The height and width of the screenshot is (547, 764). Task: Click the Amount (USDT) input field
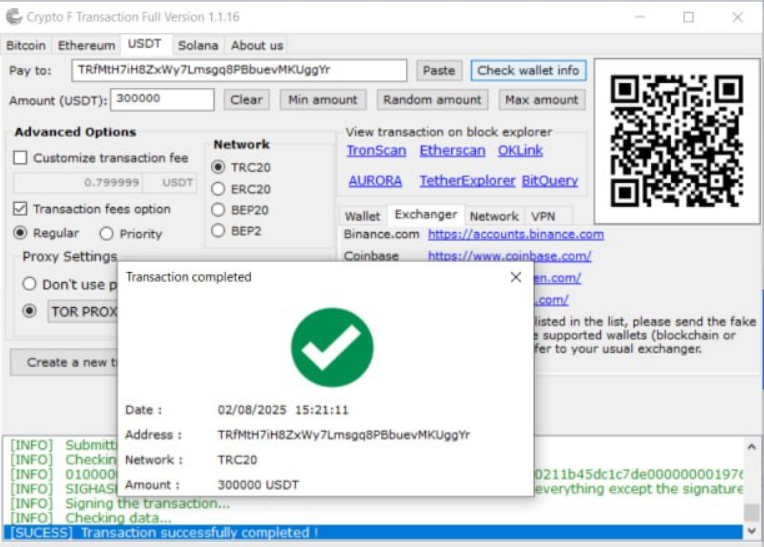coord(162,100)
